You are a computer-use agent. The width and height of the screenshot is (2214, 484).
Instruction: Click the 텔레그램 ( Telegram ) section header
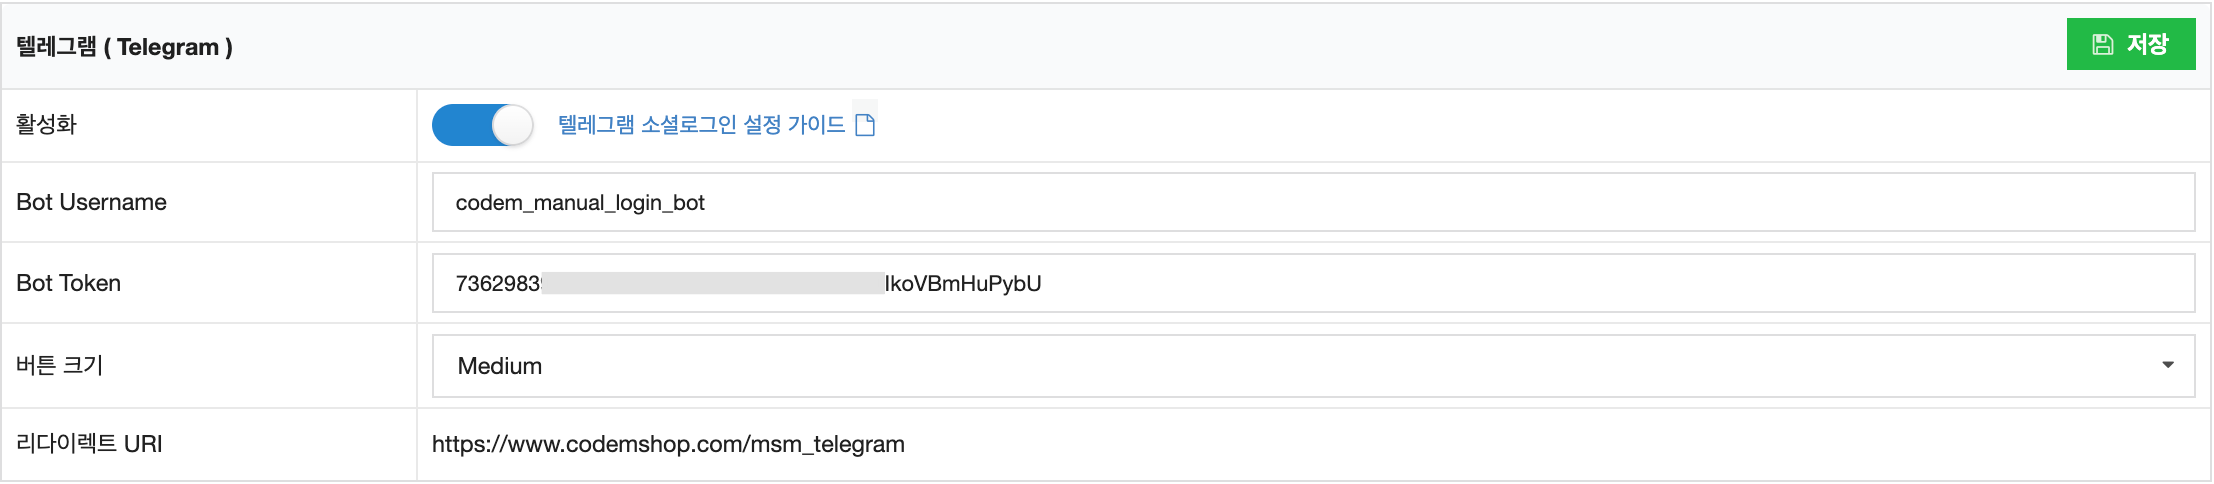tap(124, 47)
